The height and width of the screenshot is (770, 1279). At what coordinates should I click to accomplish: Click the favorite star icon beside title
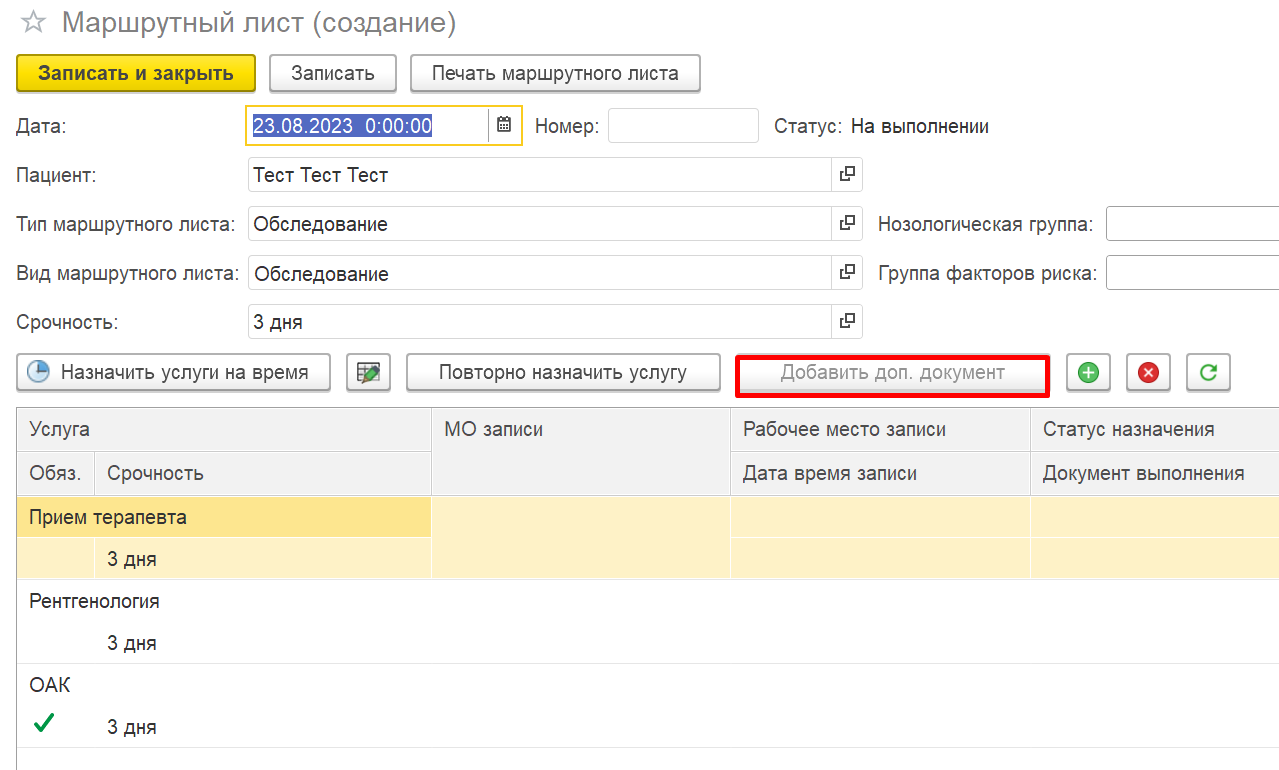coord(33,23)
